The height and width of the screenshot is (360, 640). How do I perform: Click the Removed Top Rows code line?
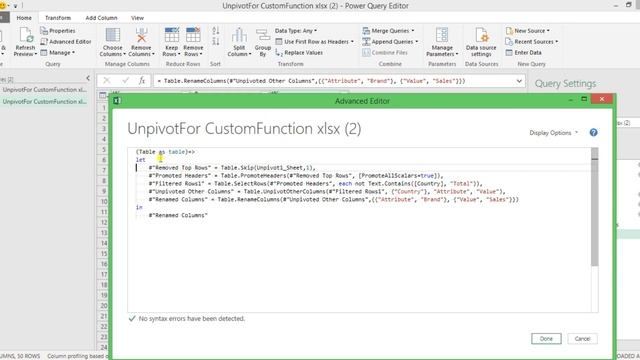point(232,168)
